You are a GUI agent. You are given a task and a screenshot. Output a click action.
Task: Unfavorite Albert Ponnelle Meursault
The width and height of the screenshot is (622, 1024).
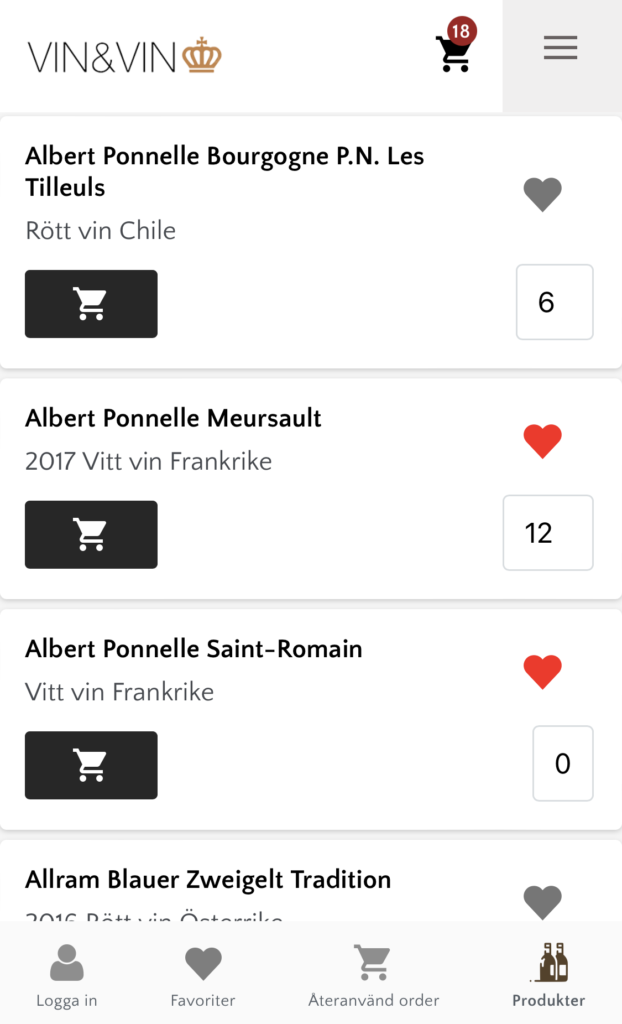[542, 440]
